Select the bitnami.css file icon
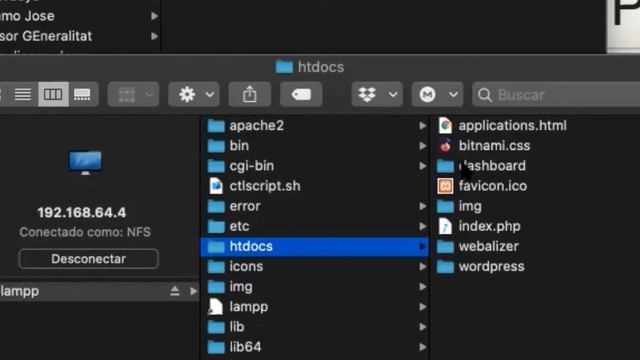640x360 pixels. (x=445, y=146)
